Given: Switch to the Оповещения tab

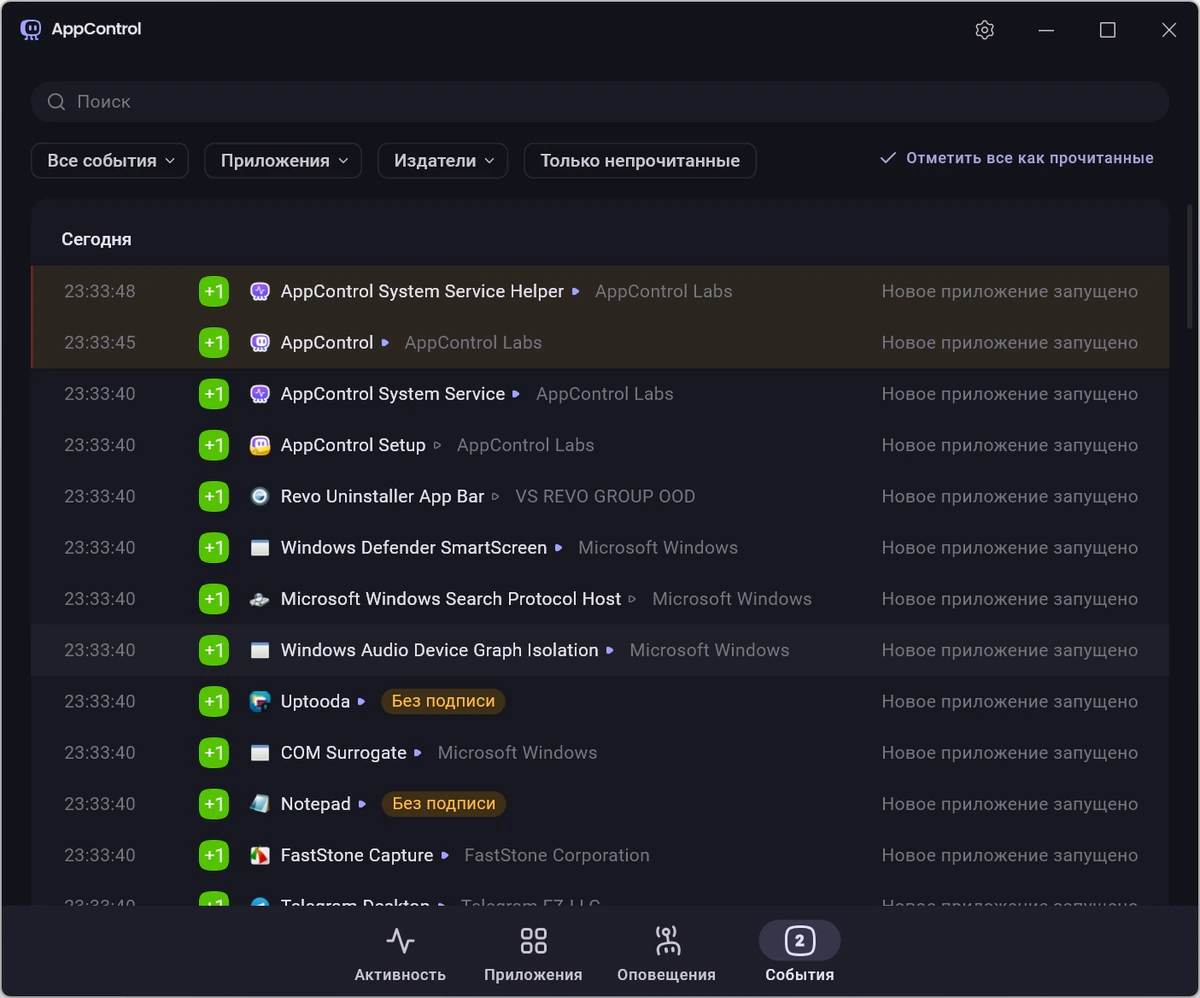Looking at the screenshot, I should pyautogui.click(x=666, y=951).
